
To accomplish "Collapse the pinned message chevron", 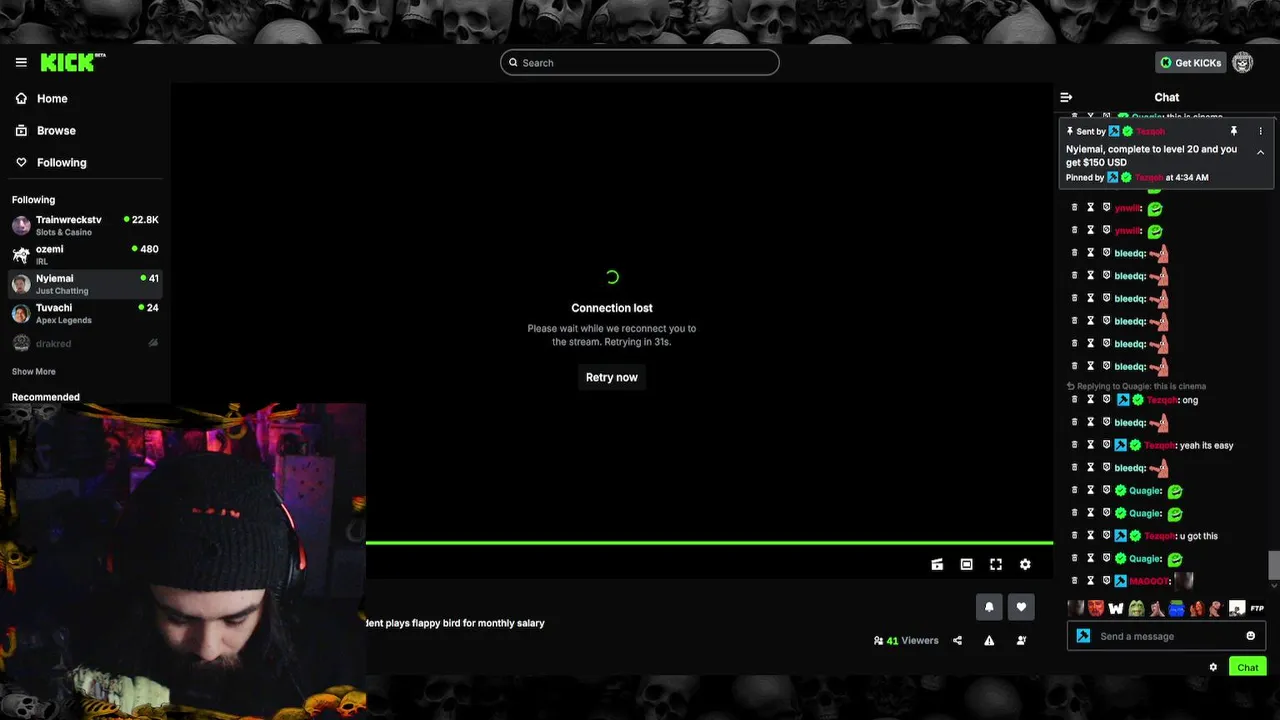I will pos(1260,153).
